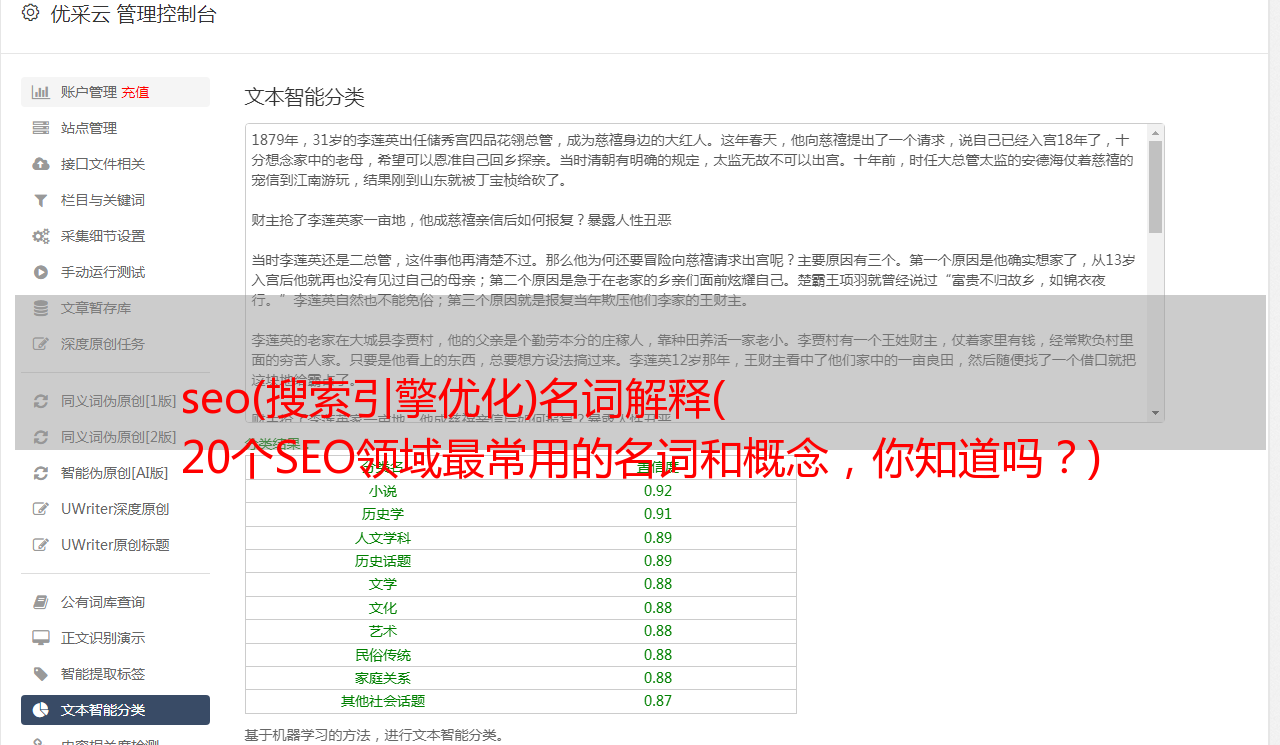
Task: Click the gears icon for 采集细节设置
Action: (x=41, y=236)
